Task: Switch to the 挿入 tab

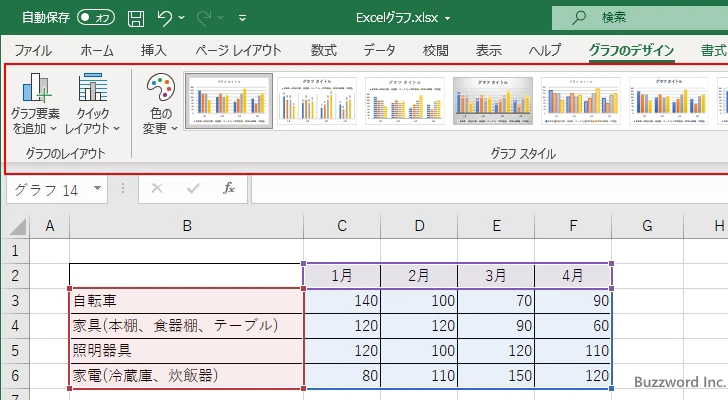Action: 154,50
